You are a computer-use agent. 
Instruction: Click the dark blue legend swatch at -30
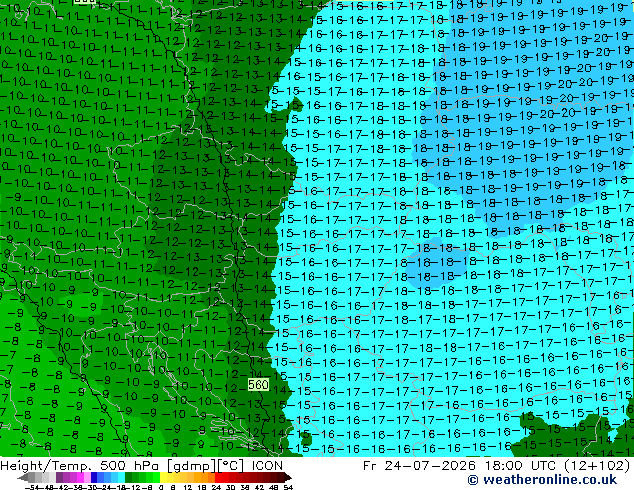coord(94,478)
